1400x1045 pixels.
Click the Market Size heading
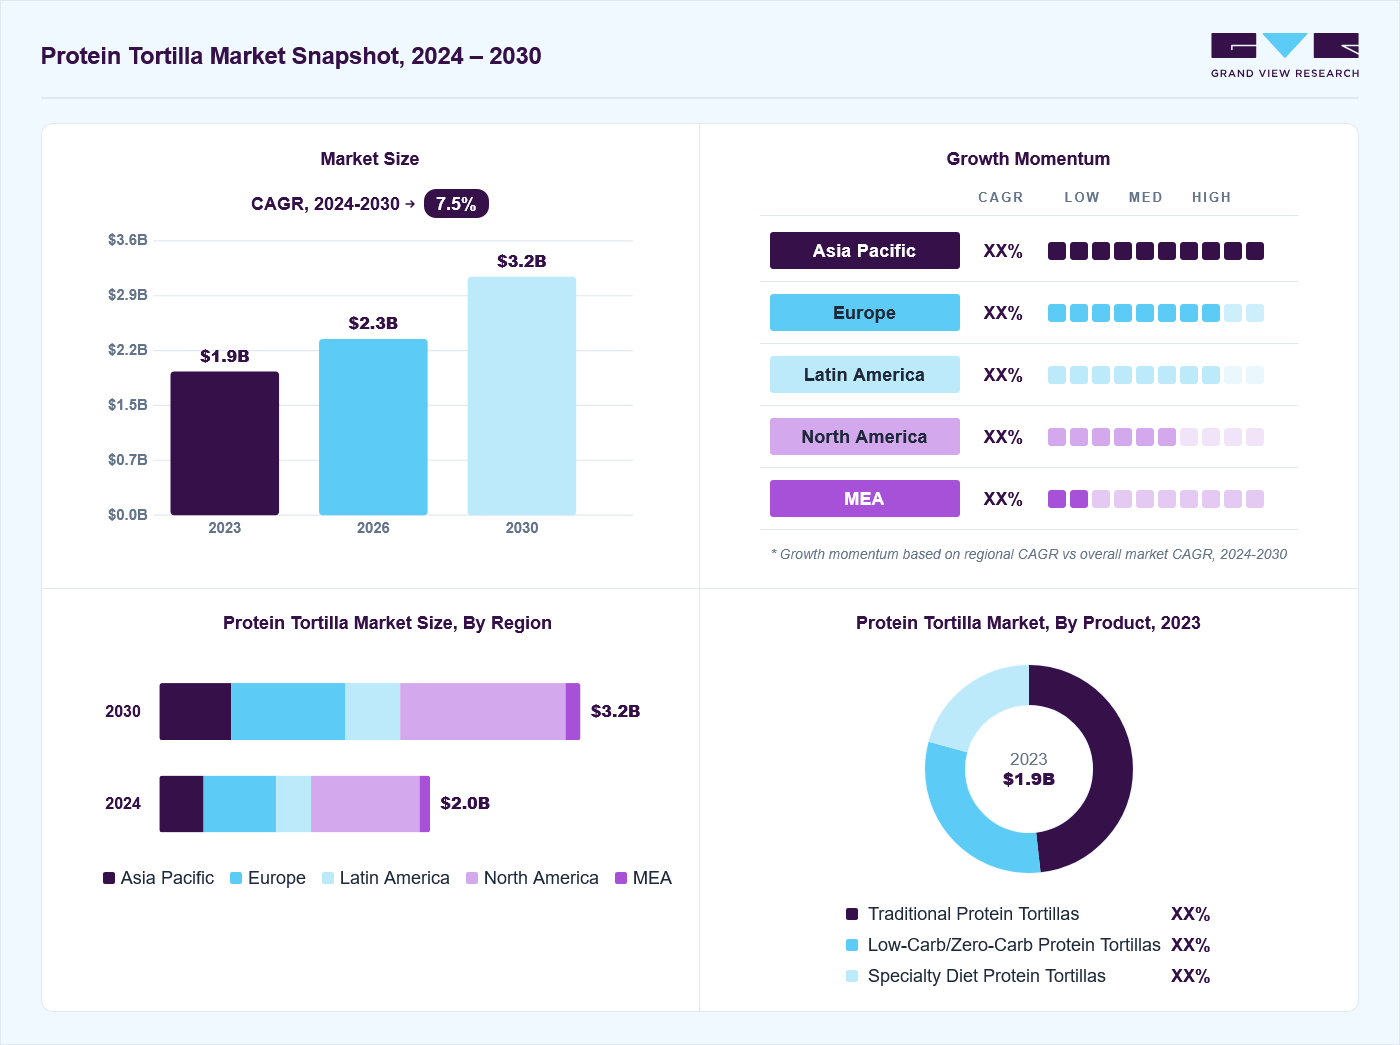[x=370, y=159]
